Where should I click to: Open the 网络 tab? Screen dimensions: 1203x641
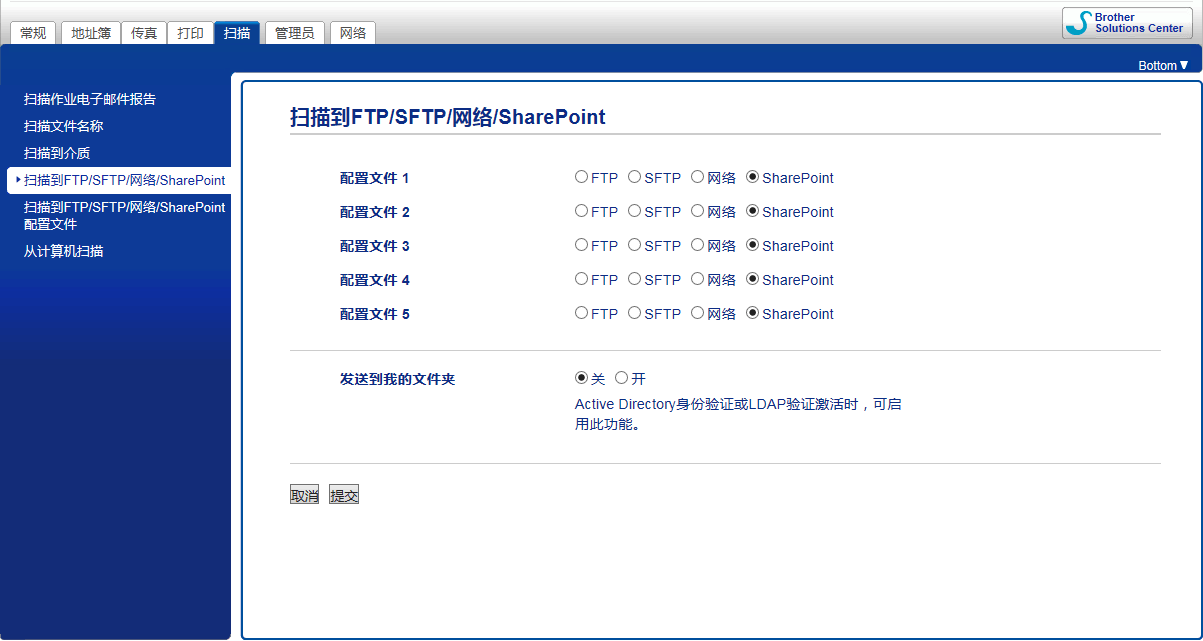[x=352, y=33]
